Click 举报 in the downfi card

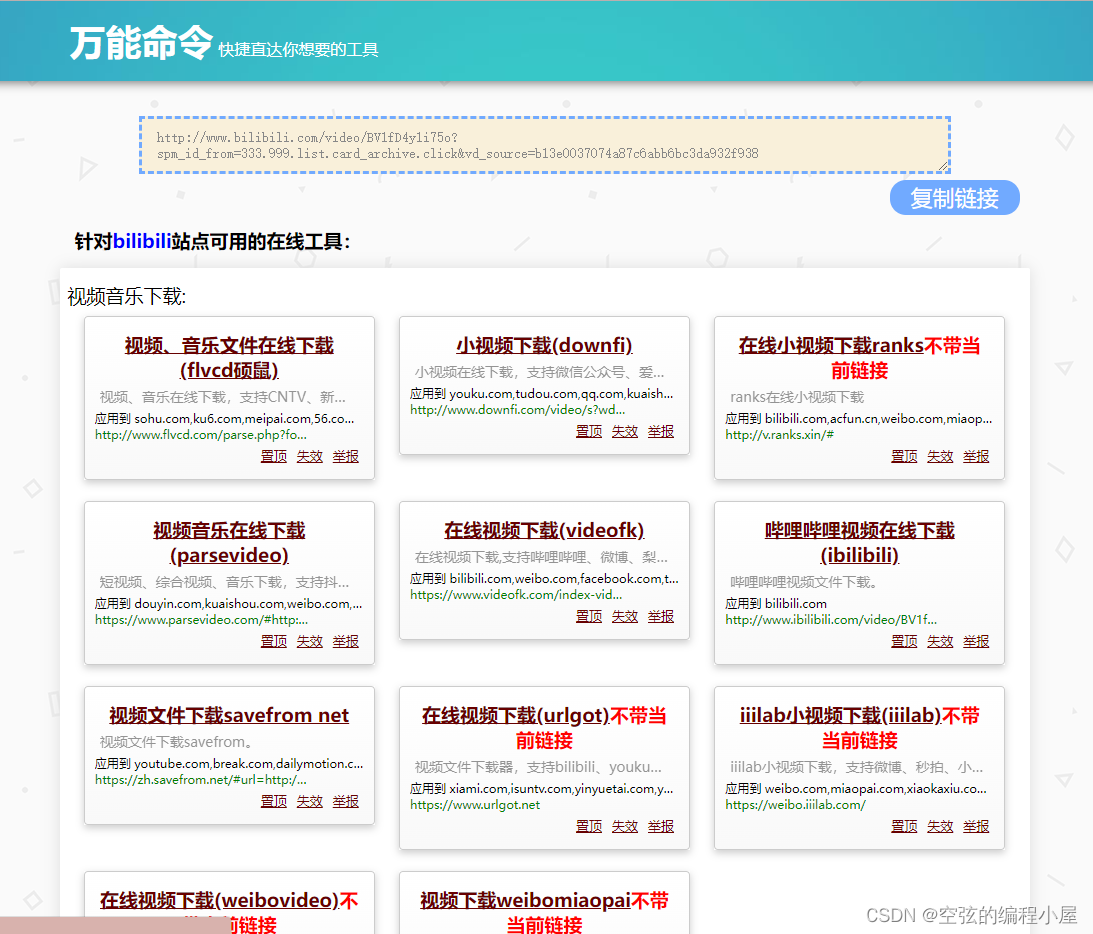tap(661, 431)
